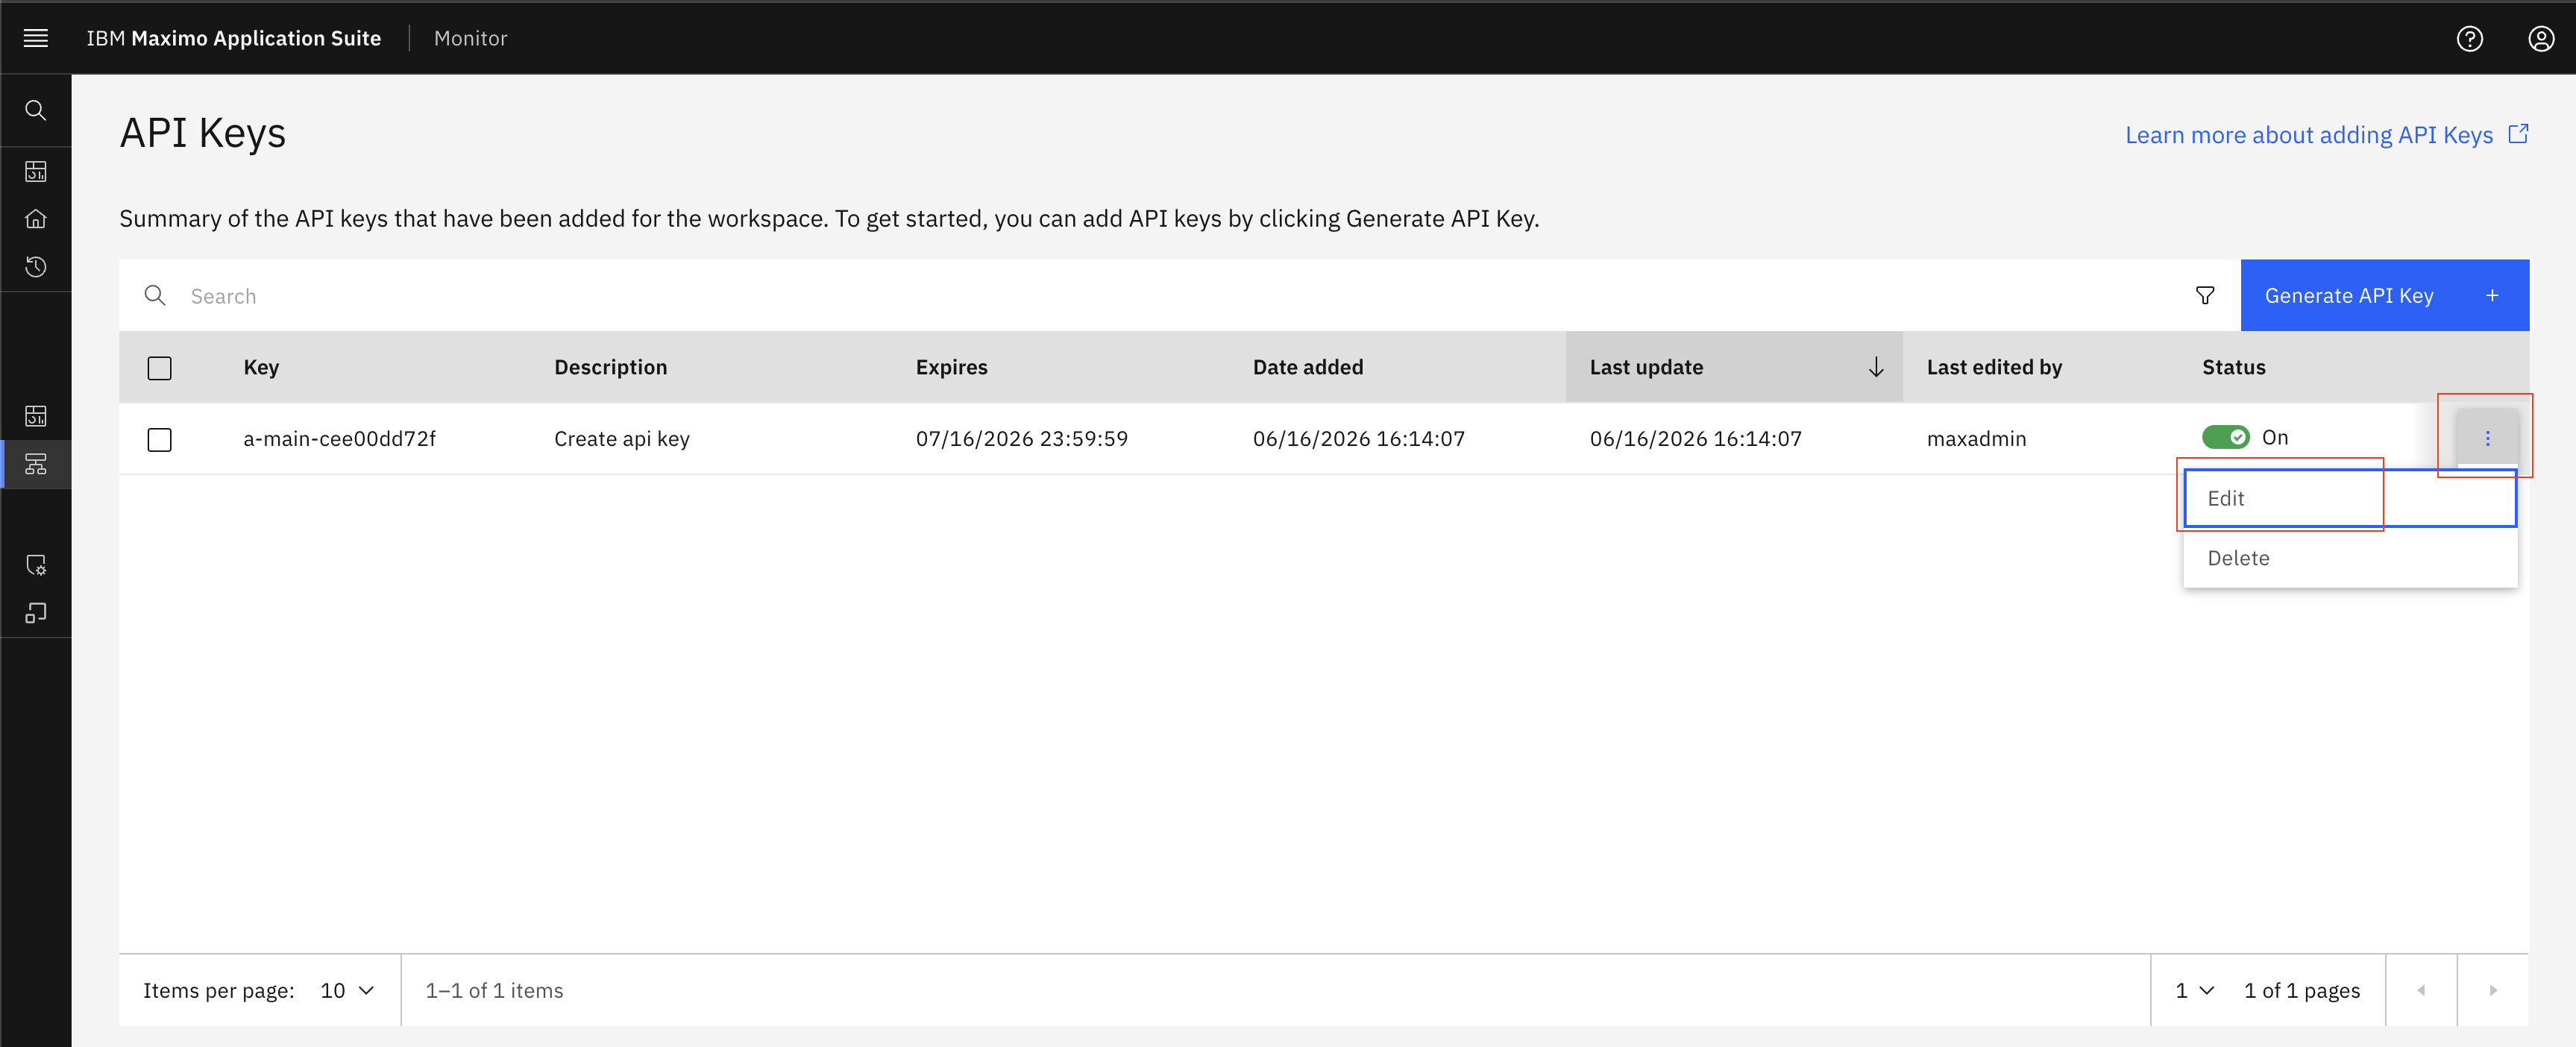
Task: Open the lower dashboard icon in sidebar
Action: coord(36,416)
